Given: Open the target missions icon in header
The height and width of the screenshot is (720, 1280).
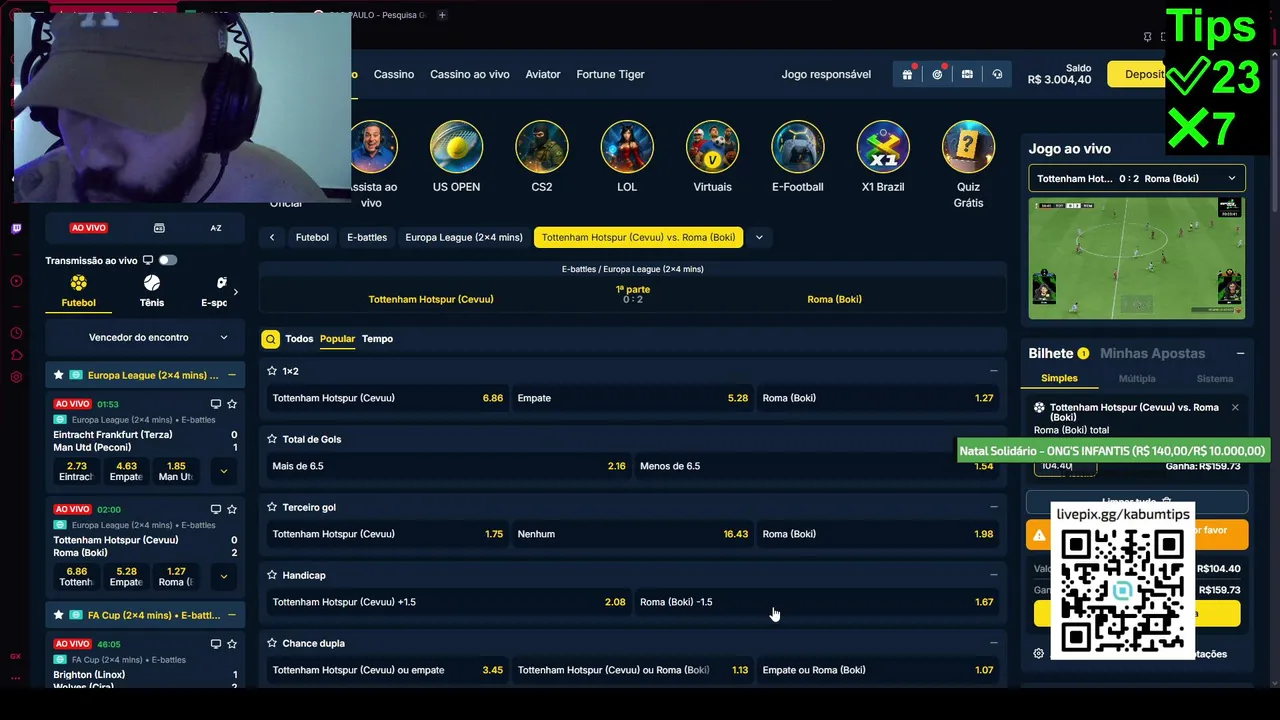Looking at the screenshot, I should 937,74.
